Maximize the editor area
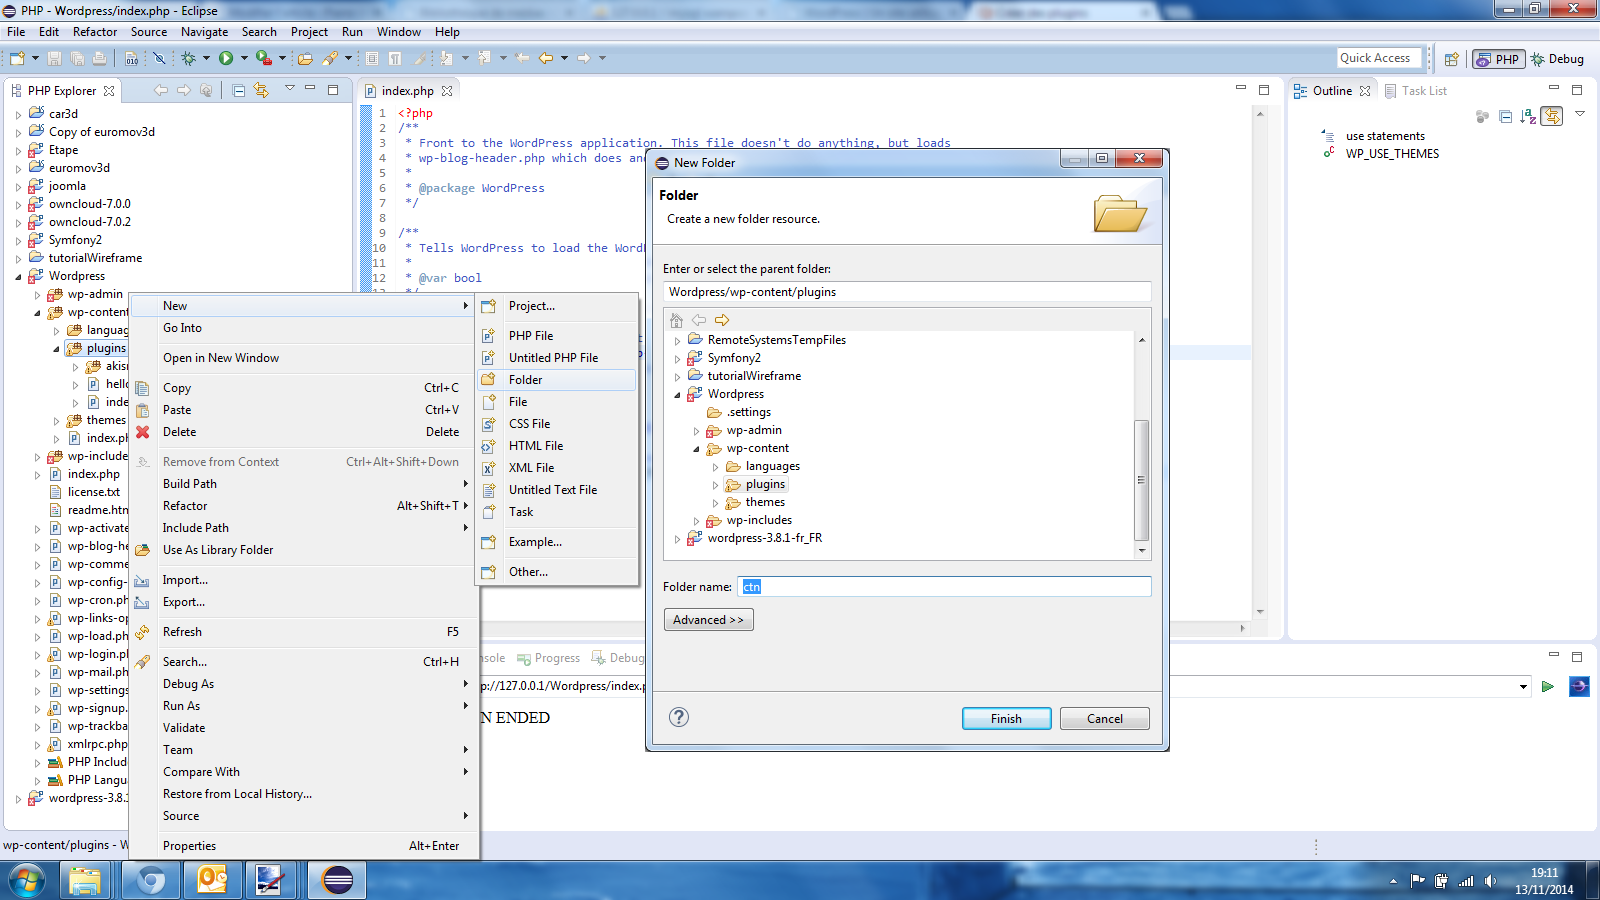The width and height of the screenshot is (1600, 900). (1264, 90)
